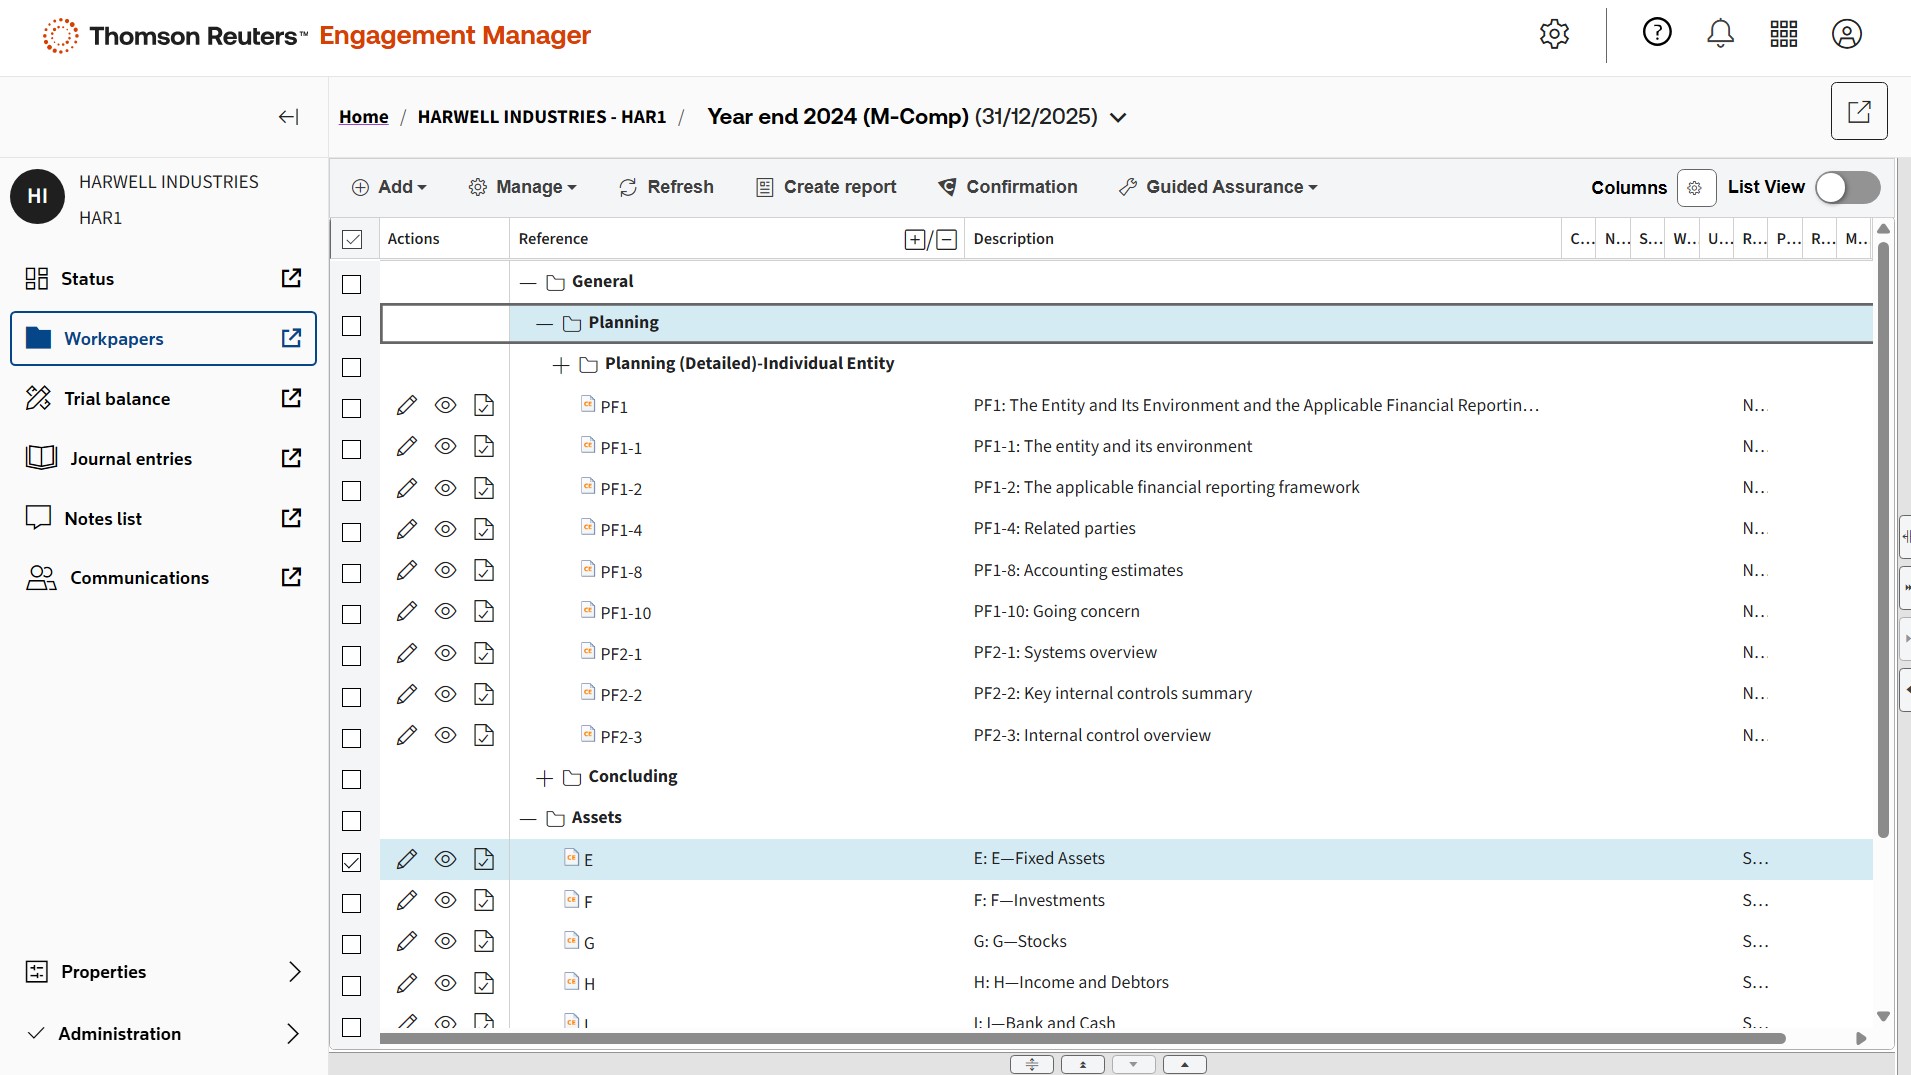Preview PF1-2 with the eye icon
Image resolution: width=1911 pixels, height=1075 pixels.
(445, 488)
